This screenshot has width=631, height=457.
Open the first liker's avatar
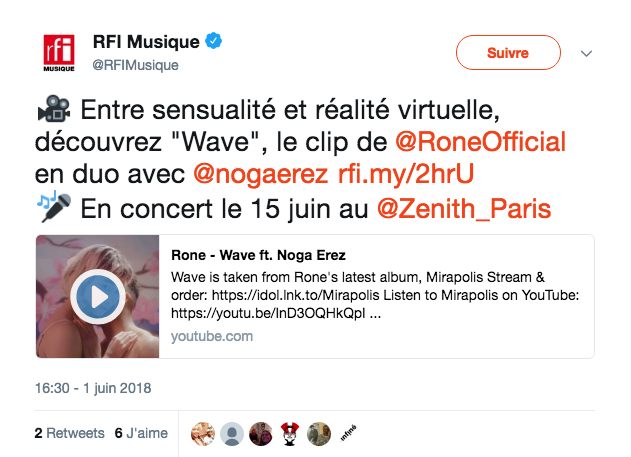[203, 433]
